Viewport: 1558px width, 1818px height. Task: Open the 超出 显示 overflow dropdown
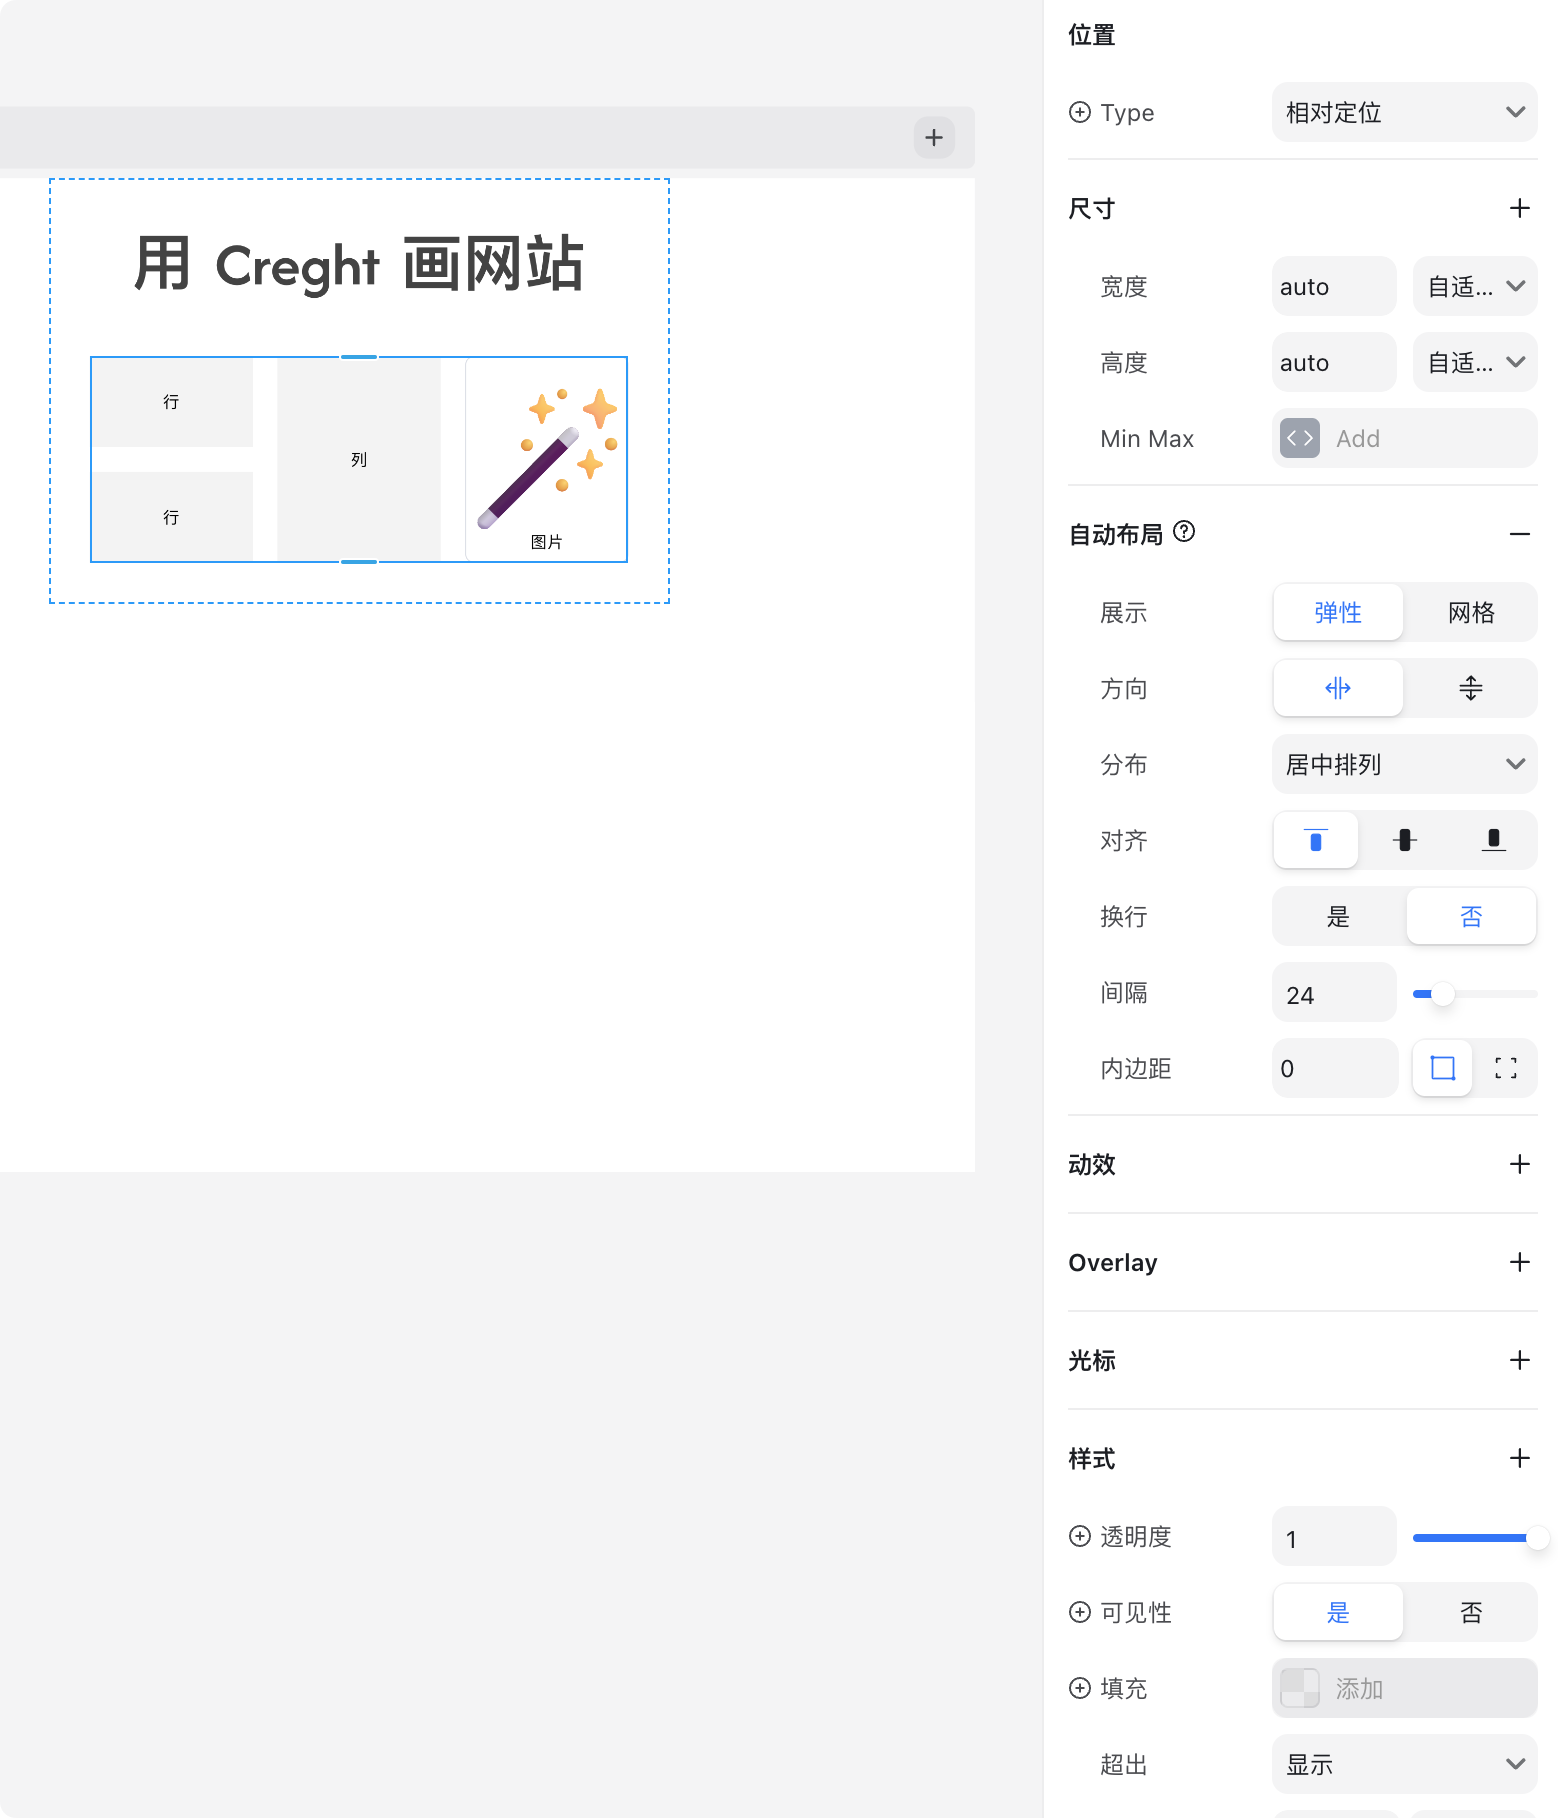(1404, 1764)
